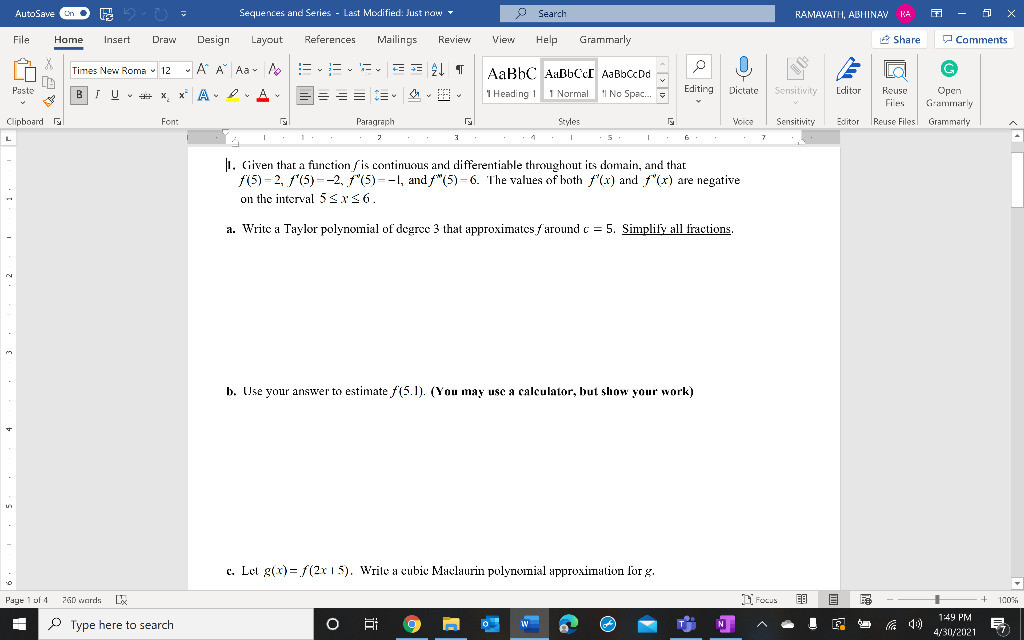Click the Sort A-Z icon
Screen dimensions: 1024x640
(x=438, y=70)
